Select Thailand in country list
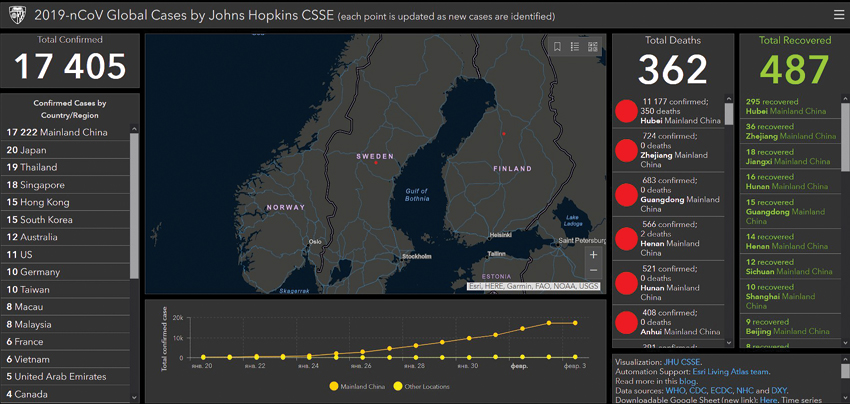This screenshot has width=850, height=404. pyautogui.click(x=66, y=168)
